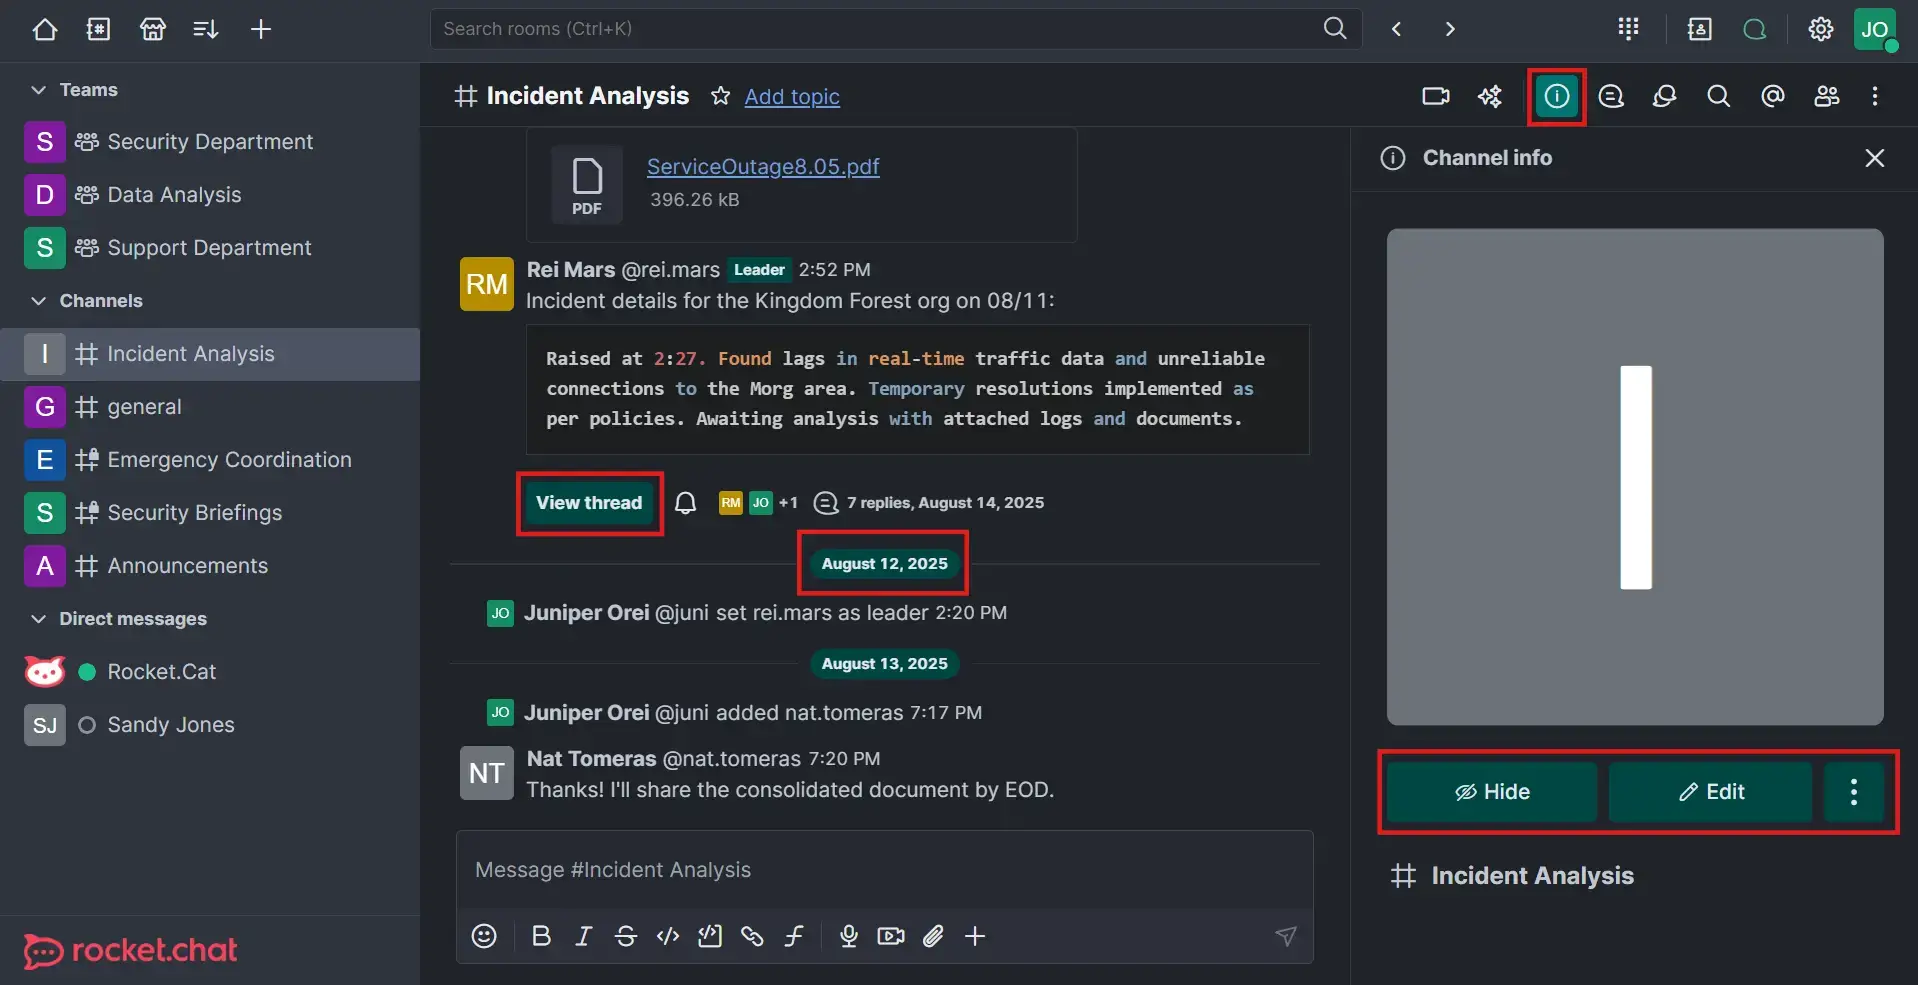This screenshot has height=985, width=1918.
Task: Open the contact center icon in top bar
Action: (x=1700, y=29)
